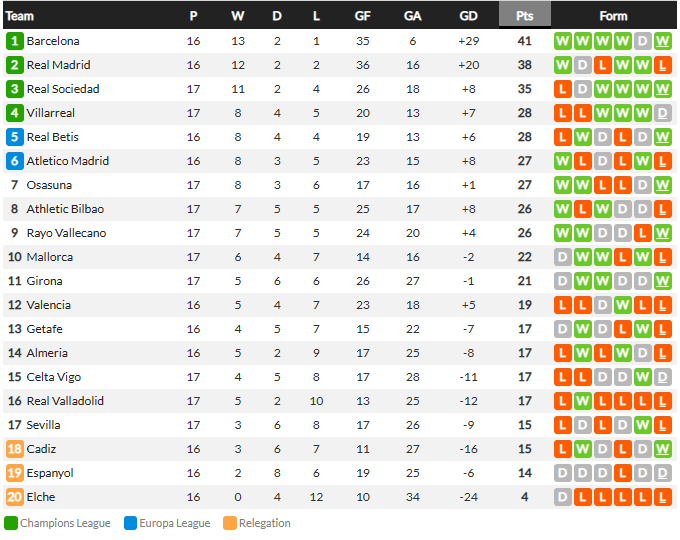Open Real Sociedad team link
The width and height of the screenshot is (680, 540).
63,89
